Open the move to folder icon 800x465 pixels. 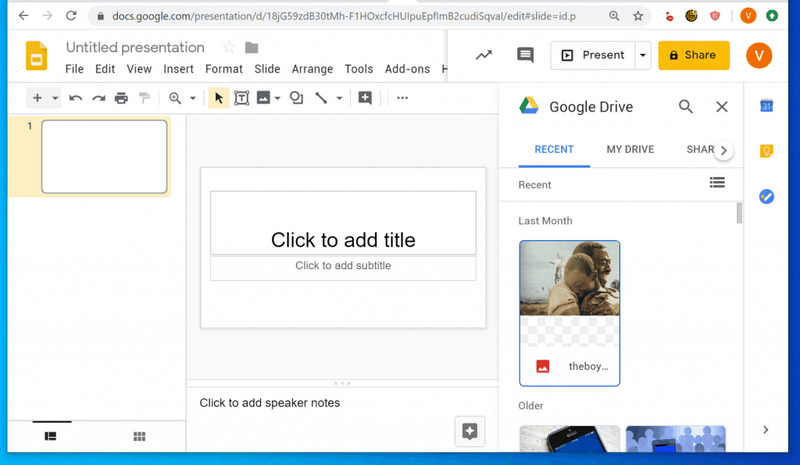tap(252, 47)
